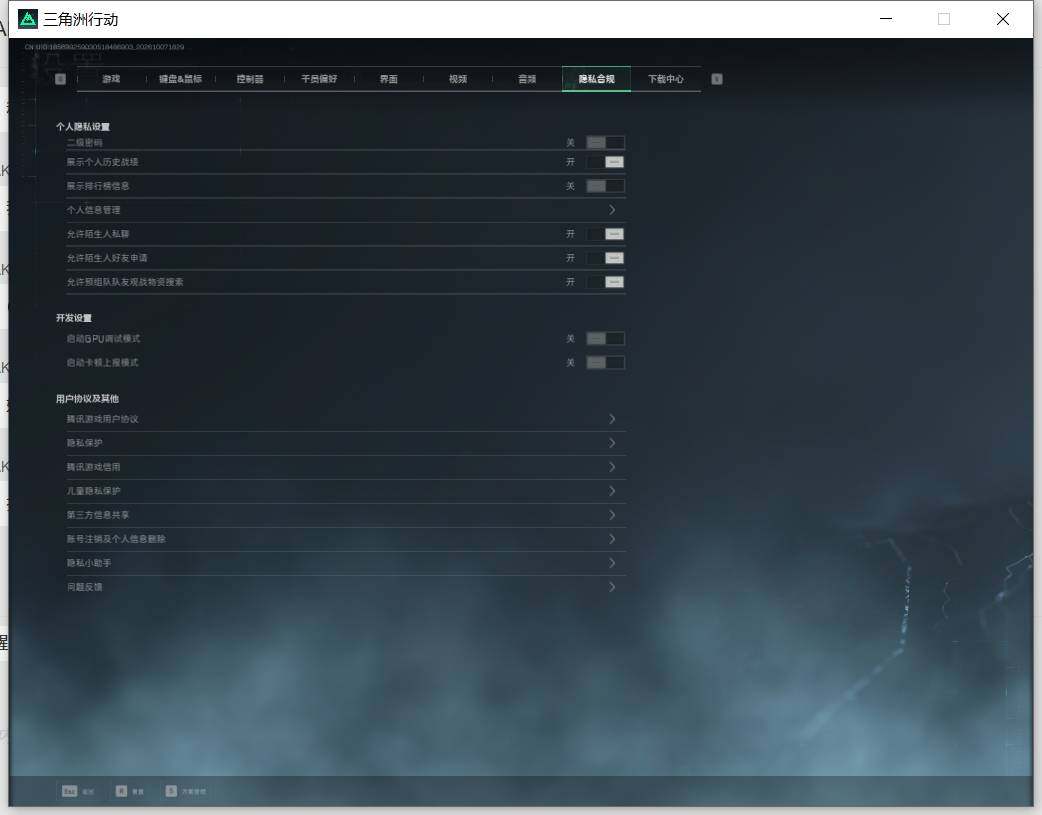
Task: Open the 问题反馈 entry
Action: click(346, 587)
